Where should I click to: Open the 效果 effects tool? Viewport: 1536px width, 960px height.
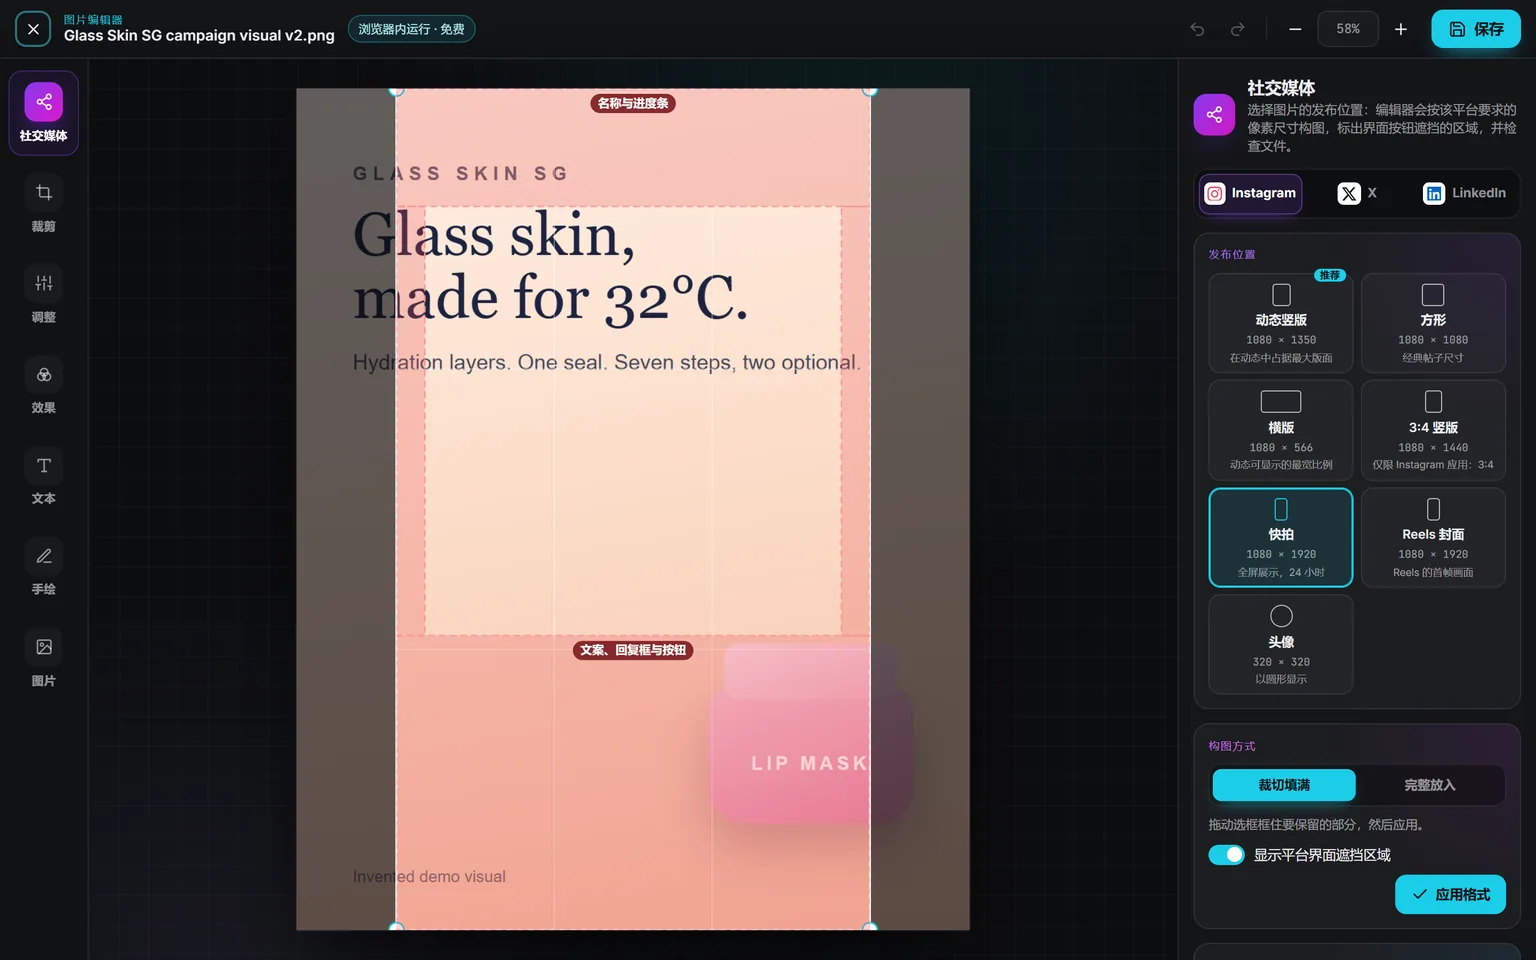pos(43,386)
